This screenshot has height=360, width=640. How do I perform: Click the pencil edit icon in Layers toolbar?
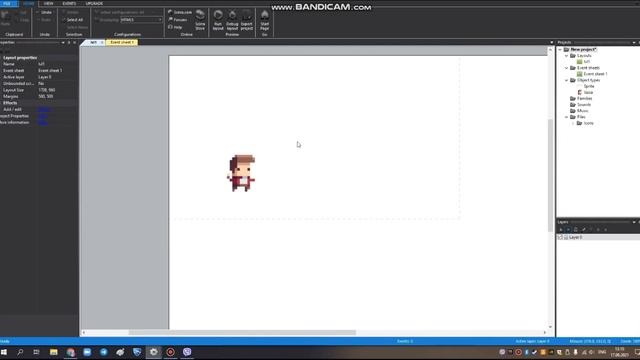tap(583, 230)
